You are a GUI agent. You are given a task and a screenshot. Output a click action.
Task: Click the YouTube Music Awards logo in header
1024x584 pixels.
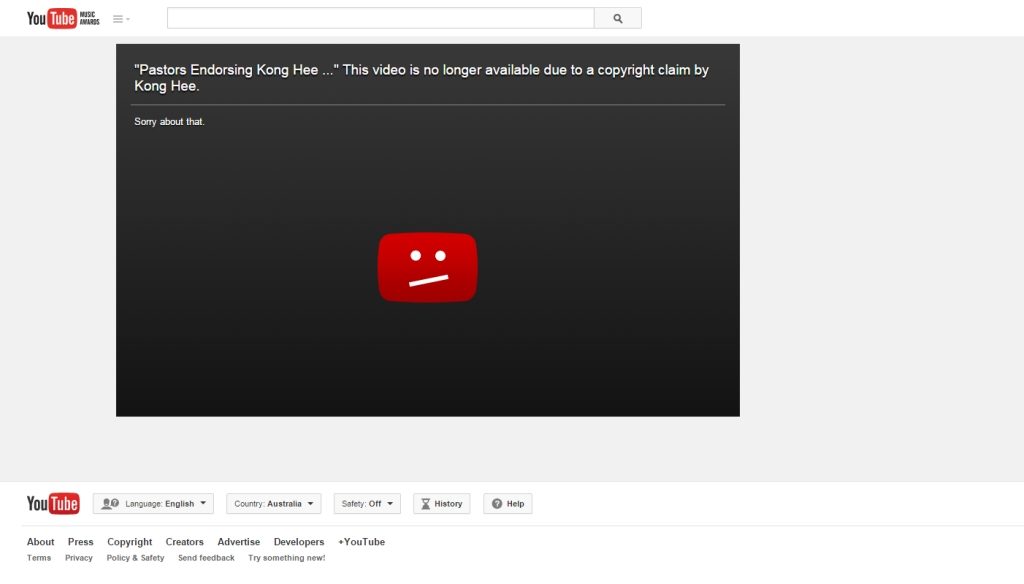point(63,18)
